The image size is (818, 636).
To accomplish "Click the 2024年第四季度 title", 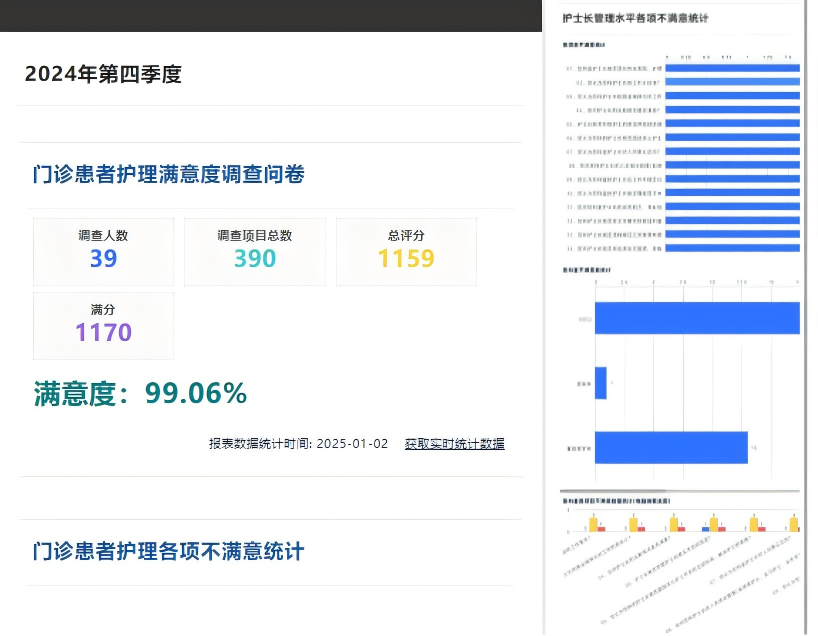I will [x=103, y=74].
